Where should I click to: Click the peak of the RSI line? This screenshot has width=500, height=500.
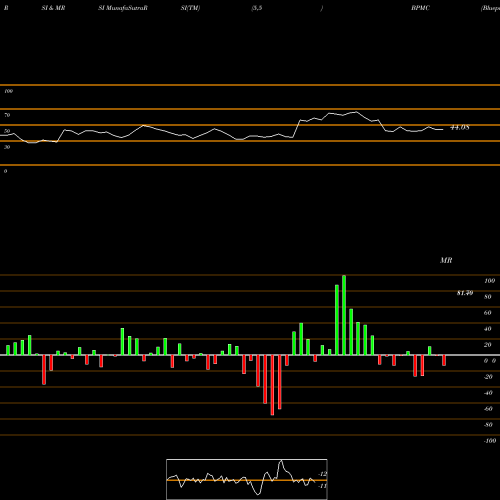(356, 112)
